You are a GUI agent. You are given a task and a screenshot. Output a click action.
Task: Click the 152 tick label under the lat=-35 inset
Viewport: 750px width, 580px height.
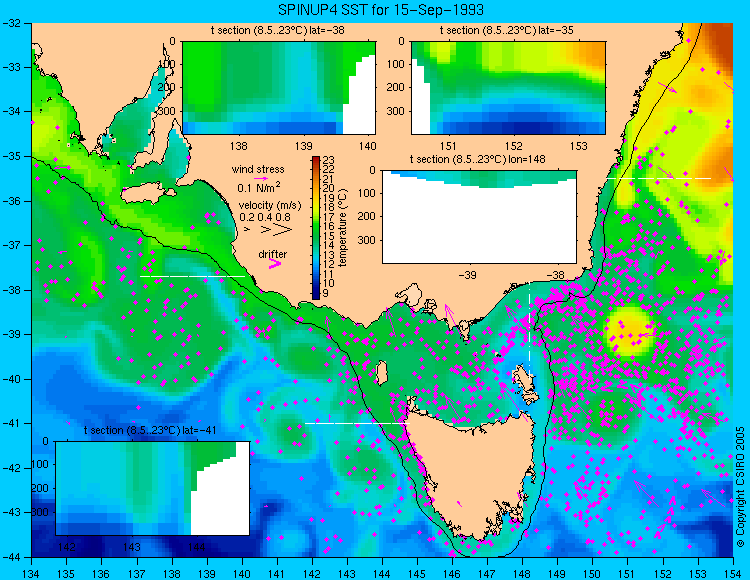[x=514, y=146]
